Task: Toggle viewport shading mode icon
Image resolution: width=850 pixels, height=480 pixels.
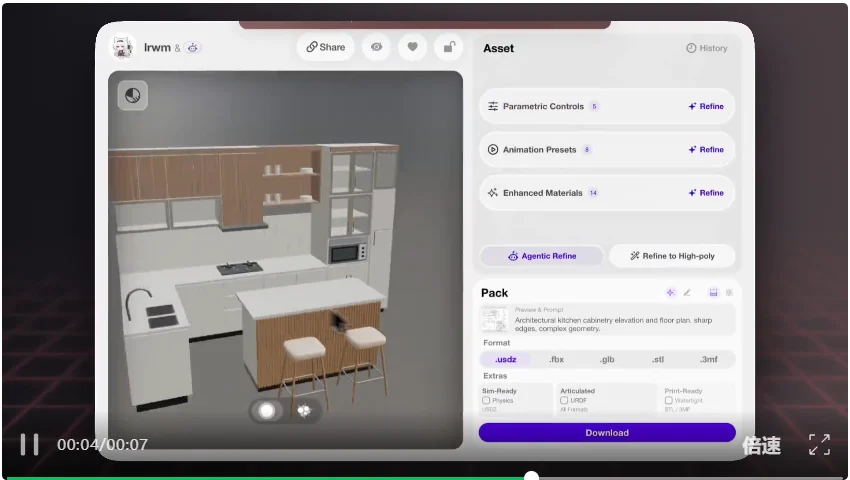Action: 133,95
